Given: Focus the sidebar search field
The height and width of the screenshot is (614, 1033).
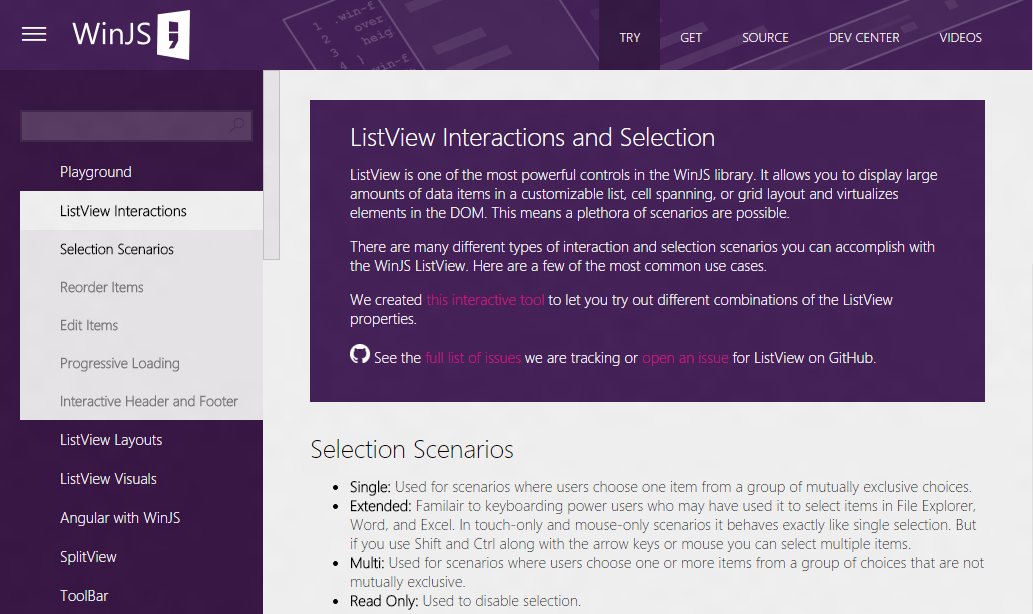Looking at the screenshot, I should 136,125.
